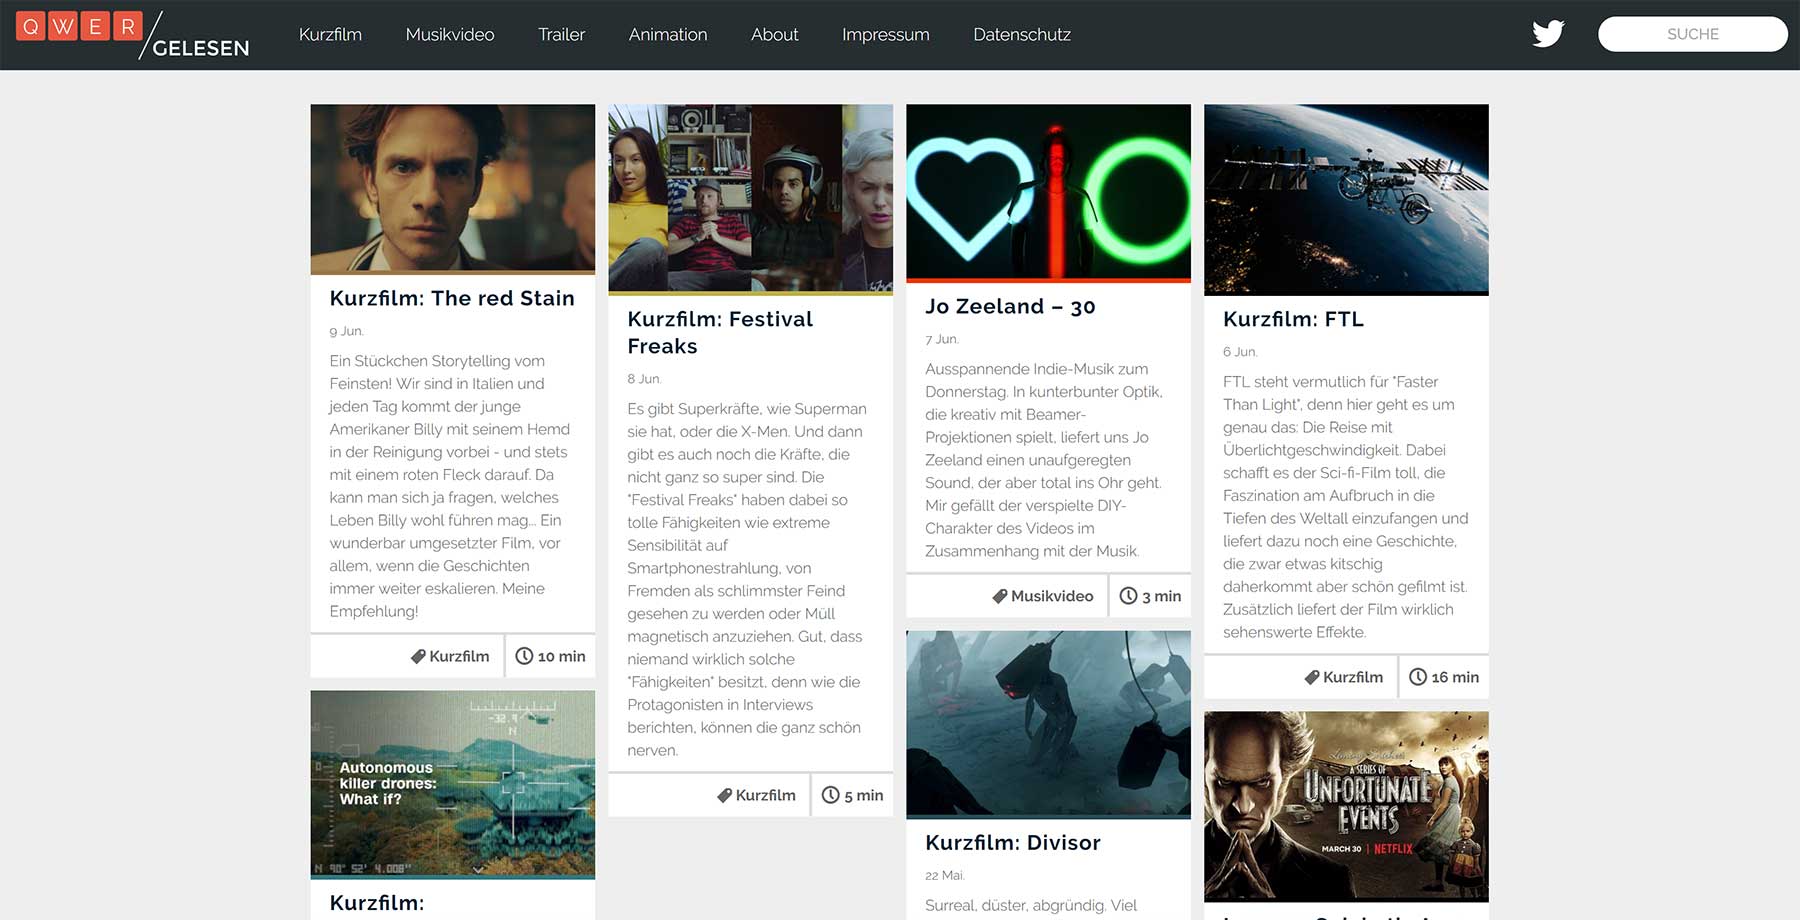The width and height of the screenshot is (1800, 920).
Task: Click the clock icon showing 16 min
Action: coord(1418,677)
